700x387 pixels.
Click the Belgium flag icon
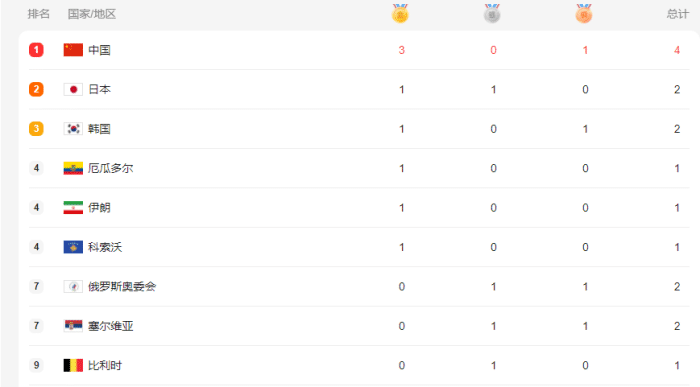73,365
